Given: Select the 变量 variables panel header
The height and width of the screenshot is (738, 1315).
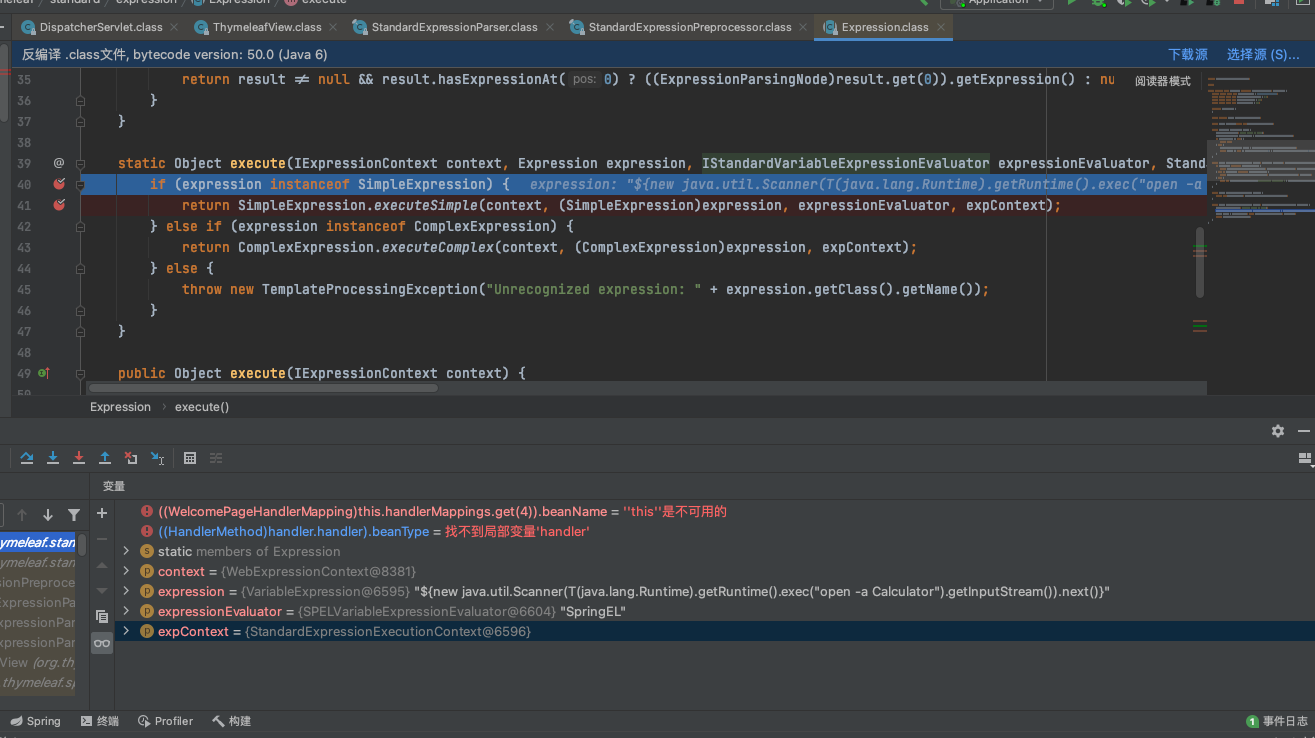Looking at the screenshot, I should tap(114, 486).
